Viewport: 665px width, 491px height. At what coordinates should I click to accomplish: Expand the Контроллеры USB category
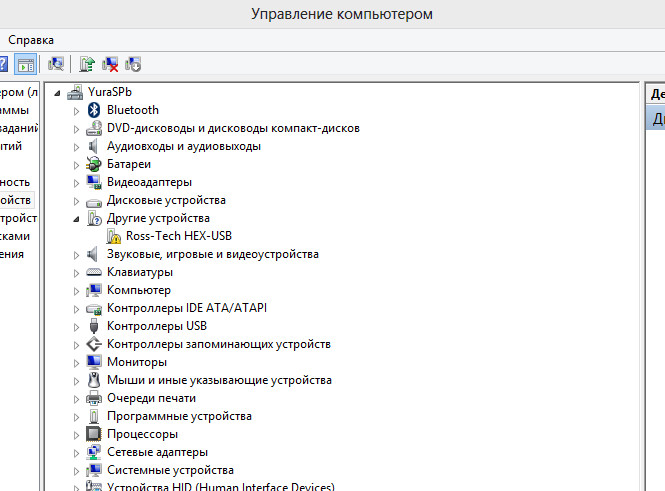click(x=76, y=327)
